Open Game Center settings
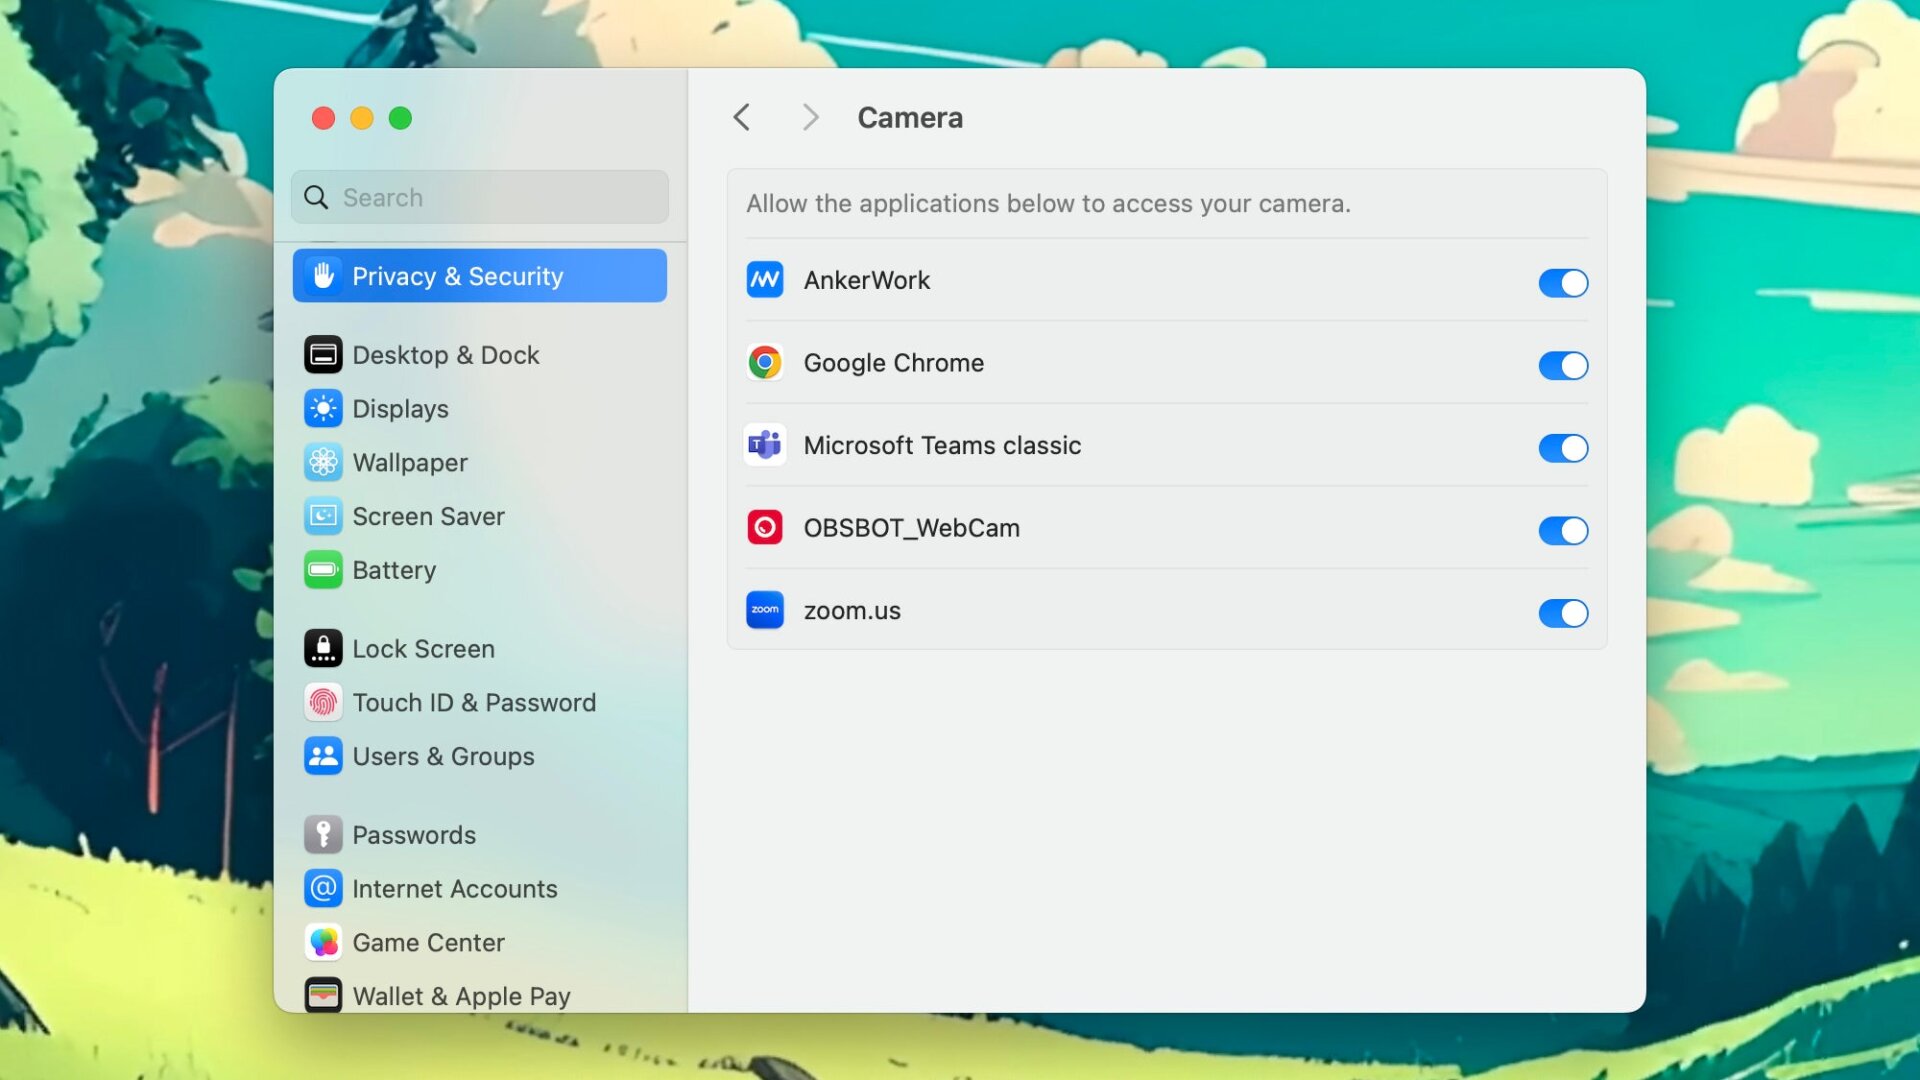 click(x=480, y=943)
